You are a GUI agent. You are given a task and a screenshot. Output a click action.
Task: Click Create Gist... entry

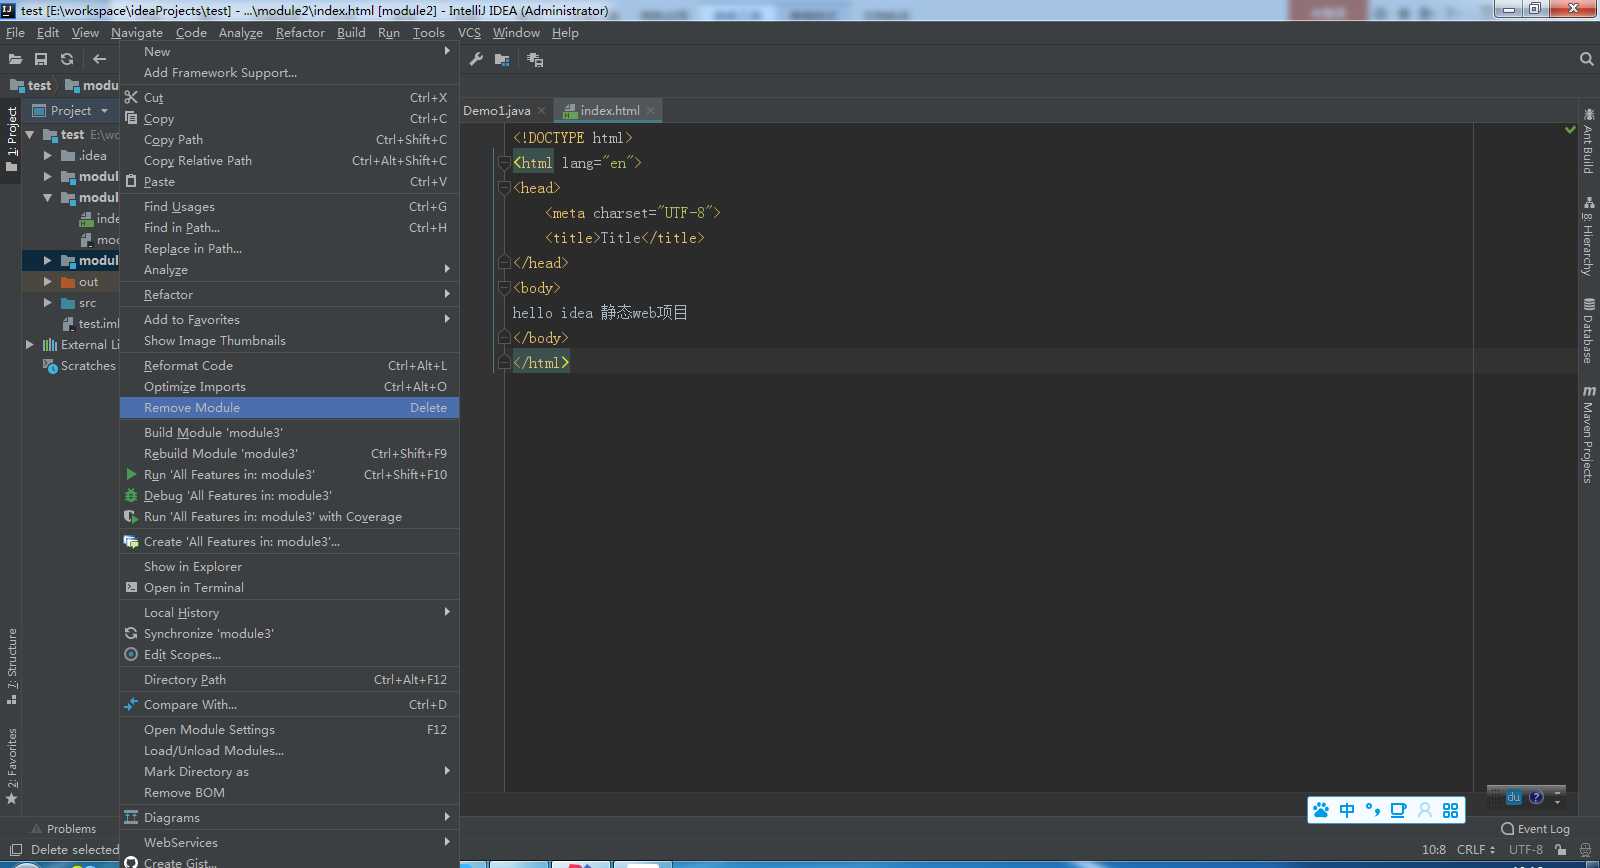(x=289, y=862)
